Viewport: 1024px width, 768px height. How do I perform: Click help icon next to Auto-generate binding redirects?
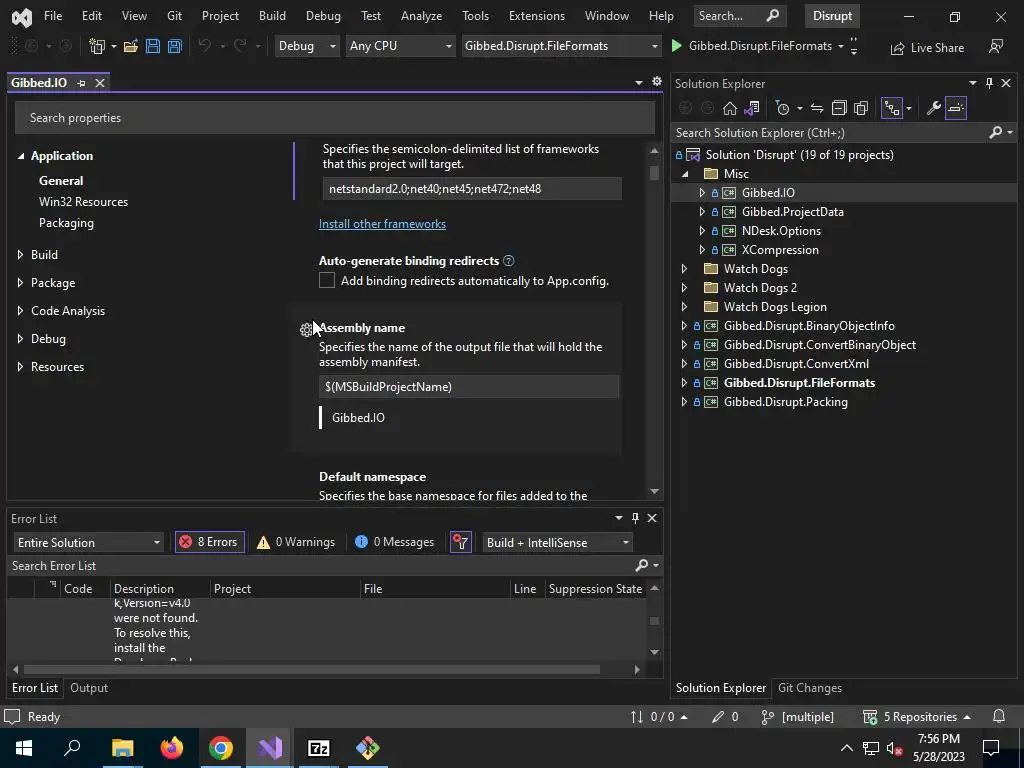point(509,261)
